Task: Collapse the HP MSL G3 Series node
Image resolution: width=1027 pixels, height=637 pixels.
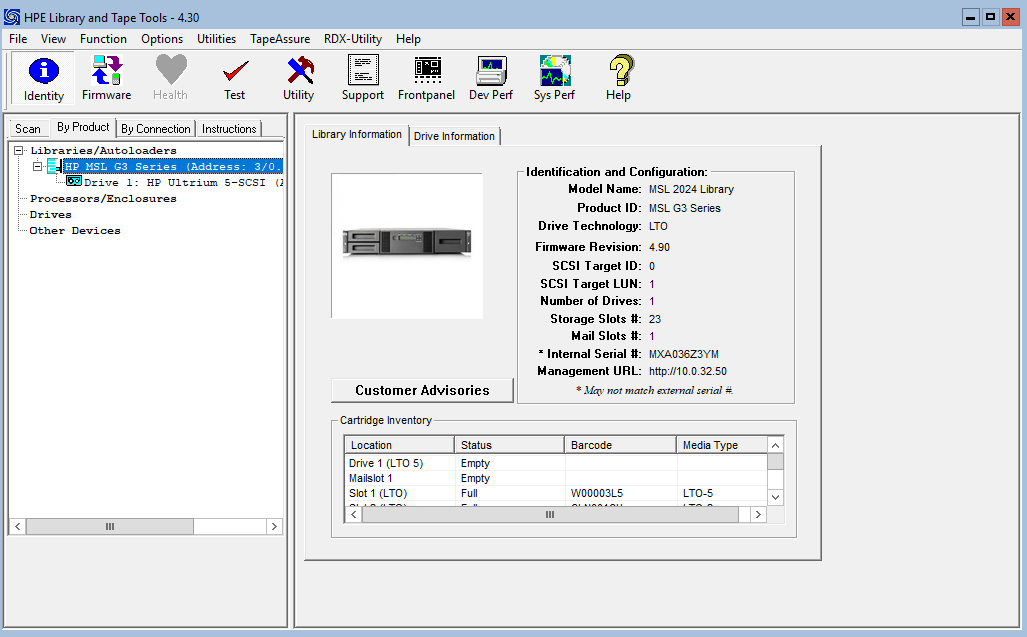Action: click(x=38, y=166)
